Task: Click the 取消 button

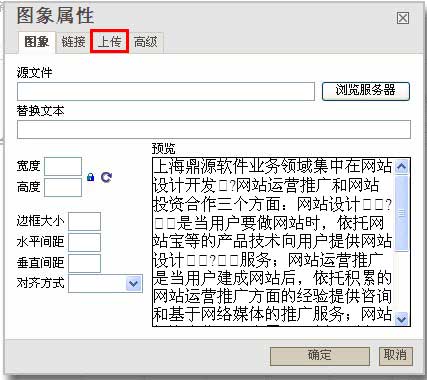Action: point(395,356)
